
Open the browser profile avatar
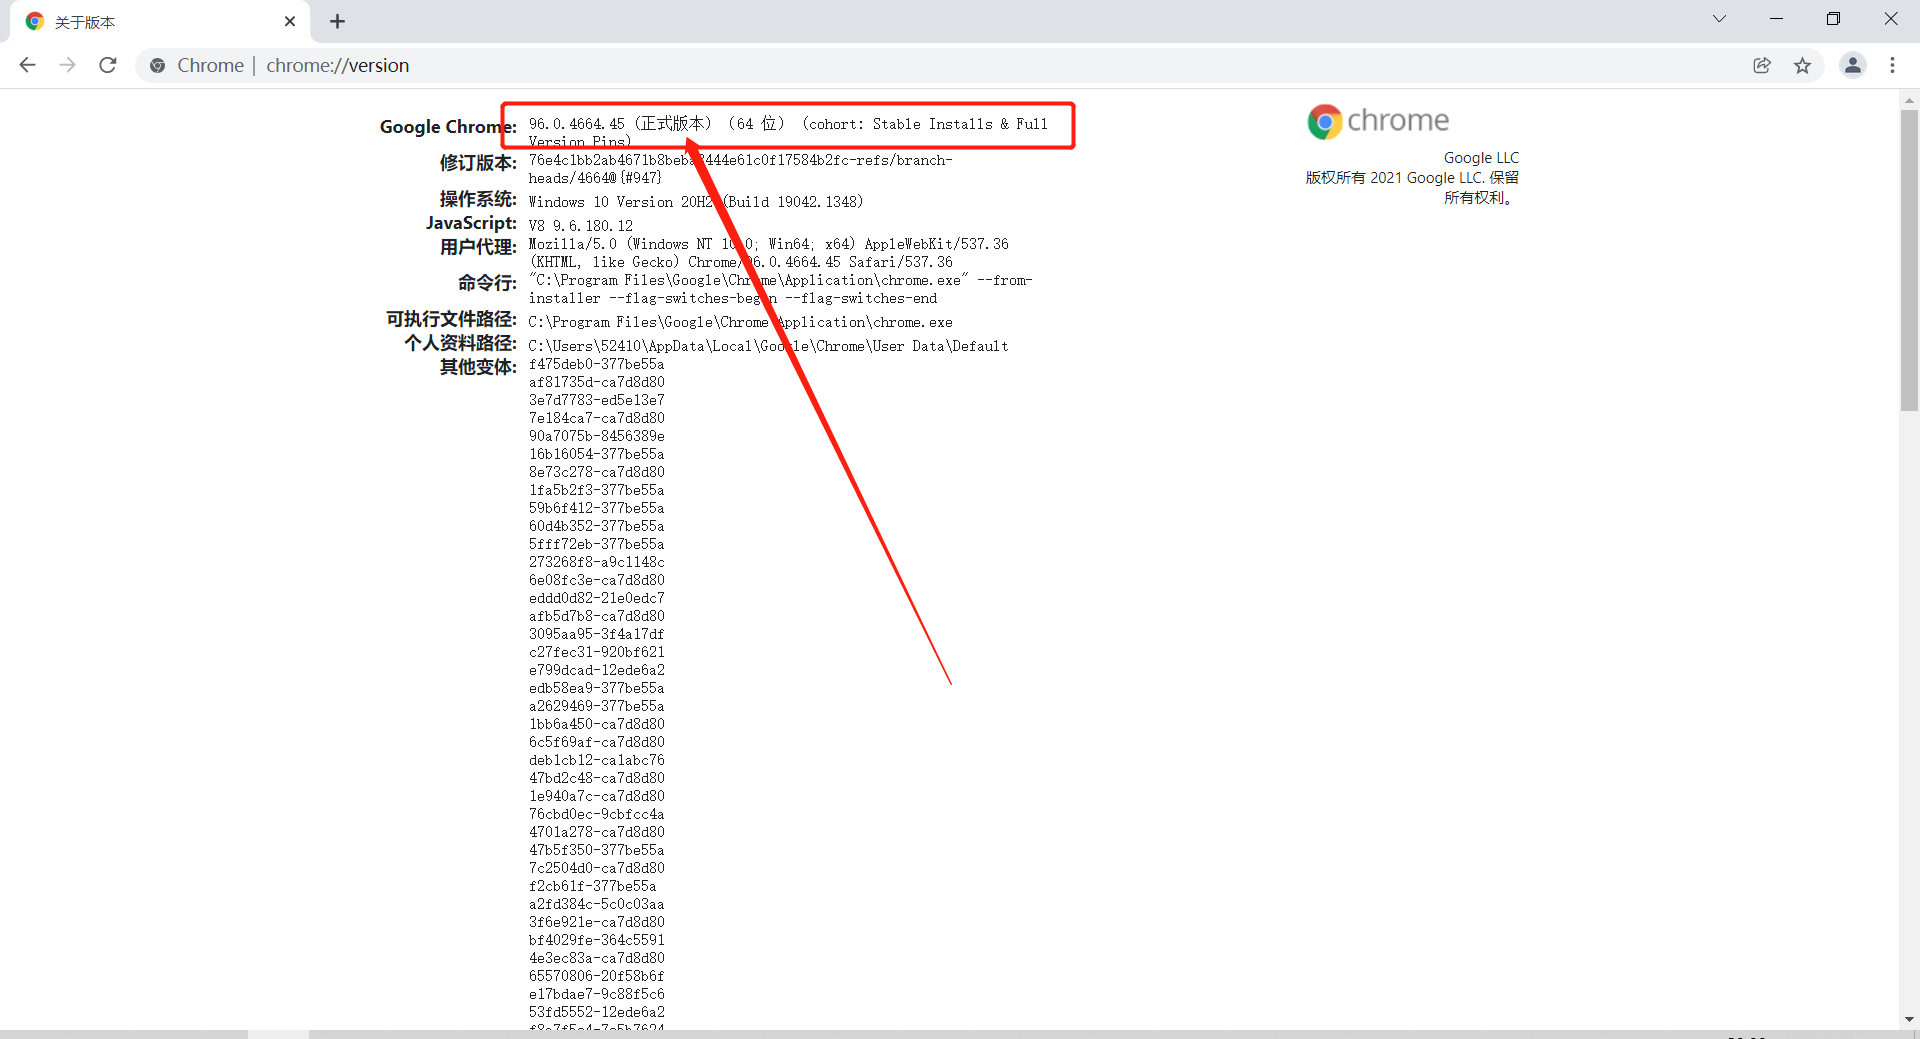[x=1853, y=65]
